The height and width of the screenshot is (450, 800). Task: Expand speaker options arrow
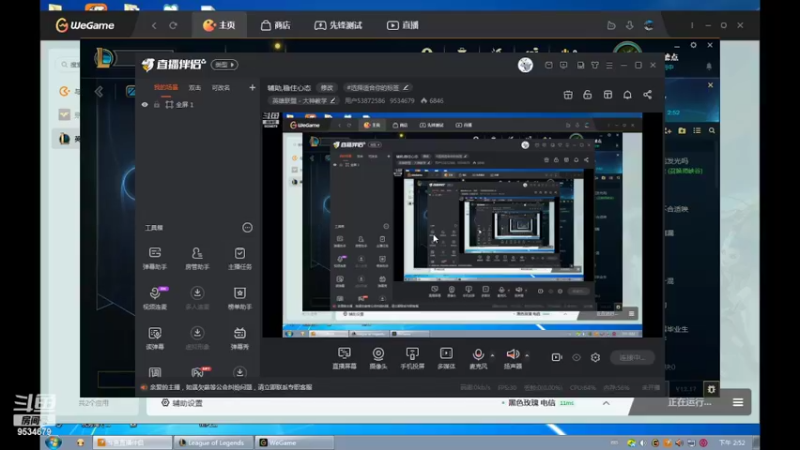527,355
